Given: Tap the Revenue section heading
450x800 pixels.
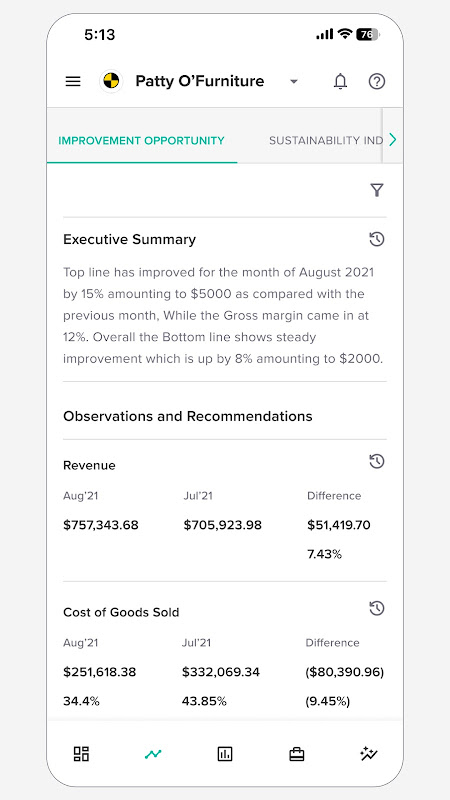Looking at the screenshot, I should pyautogui.click(x=89, y=465).
